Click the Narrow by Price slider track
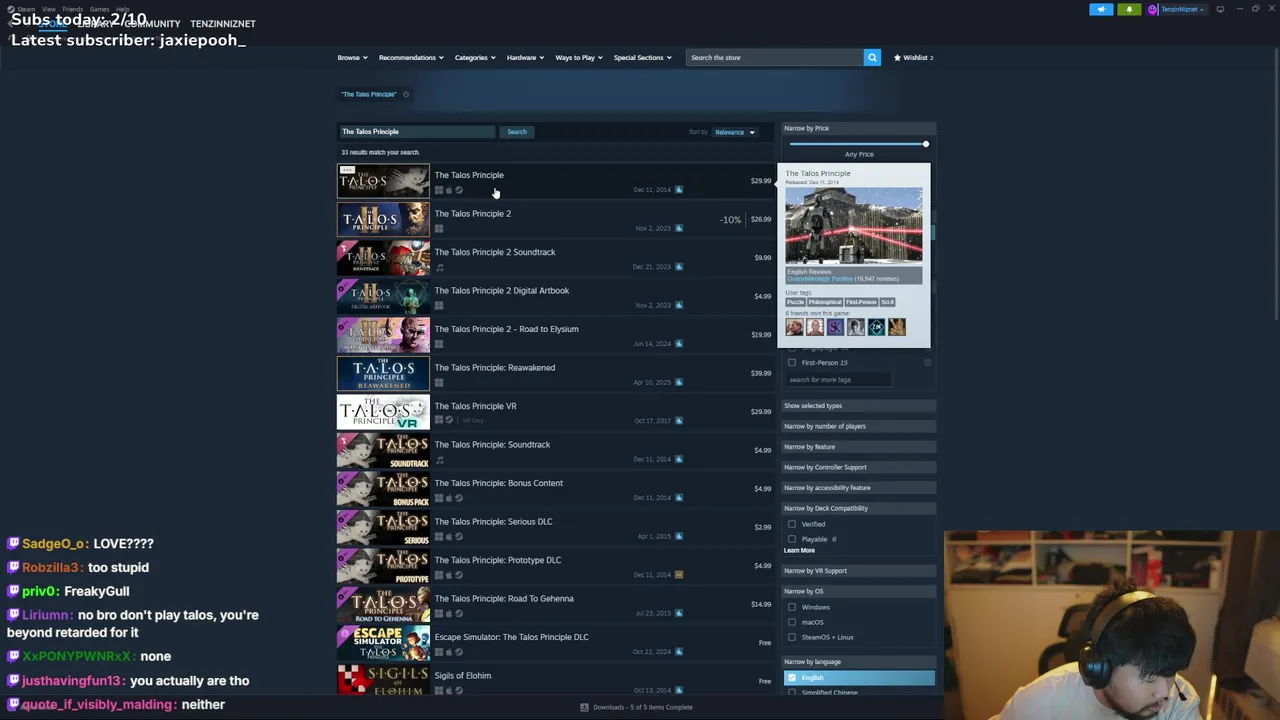Viewport: 1280px width, 720px height. [858, 144]
